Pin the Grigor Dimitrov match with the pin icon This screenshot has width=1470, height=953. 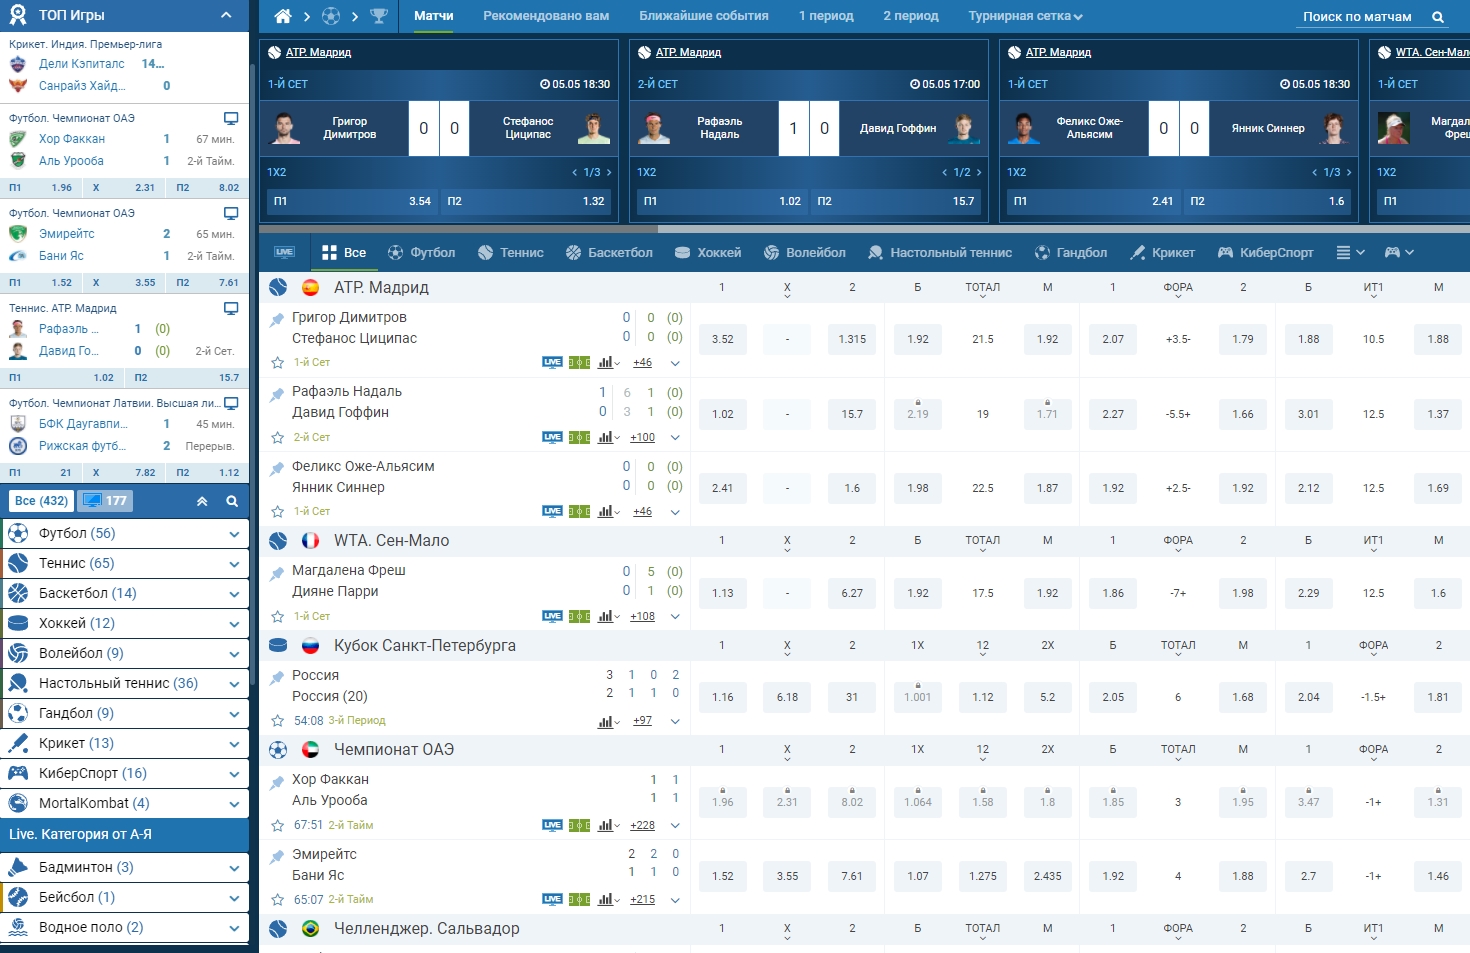click(278, 320)
